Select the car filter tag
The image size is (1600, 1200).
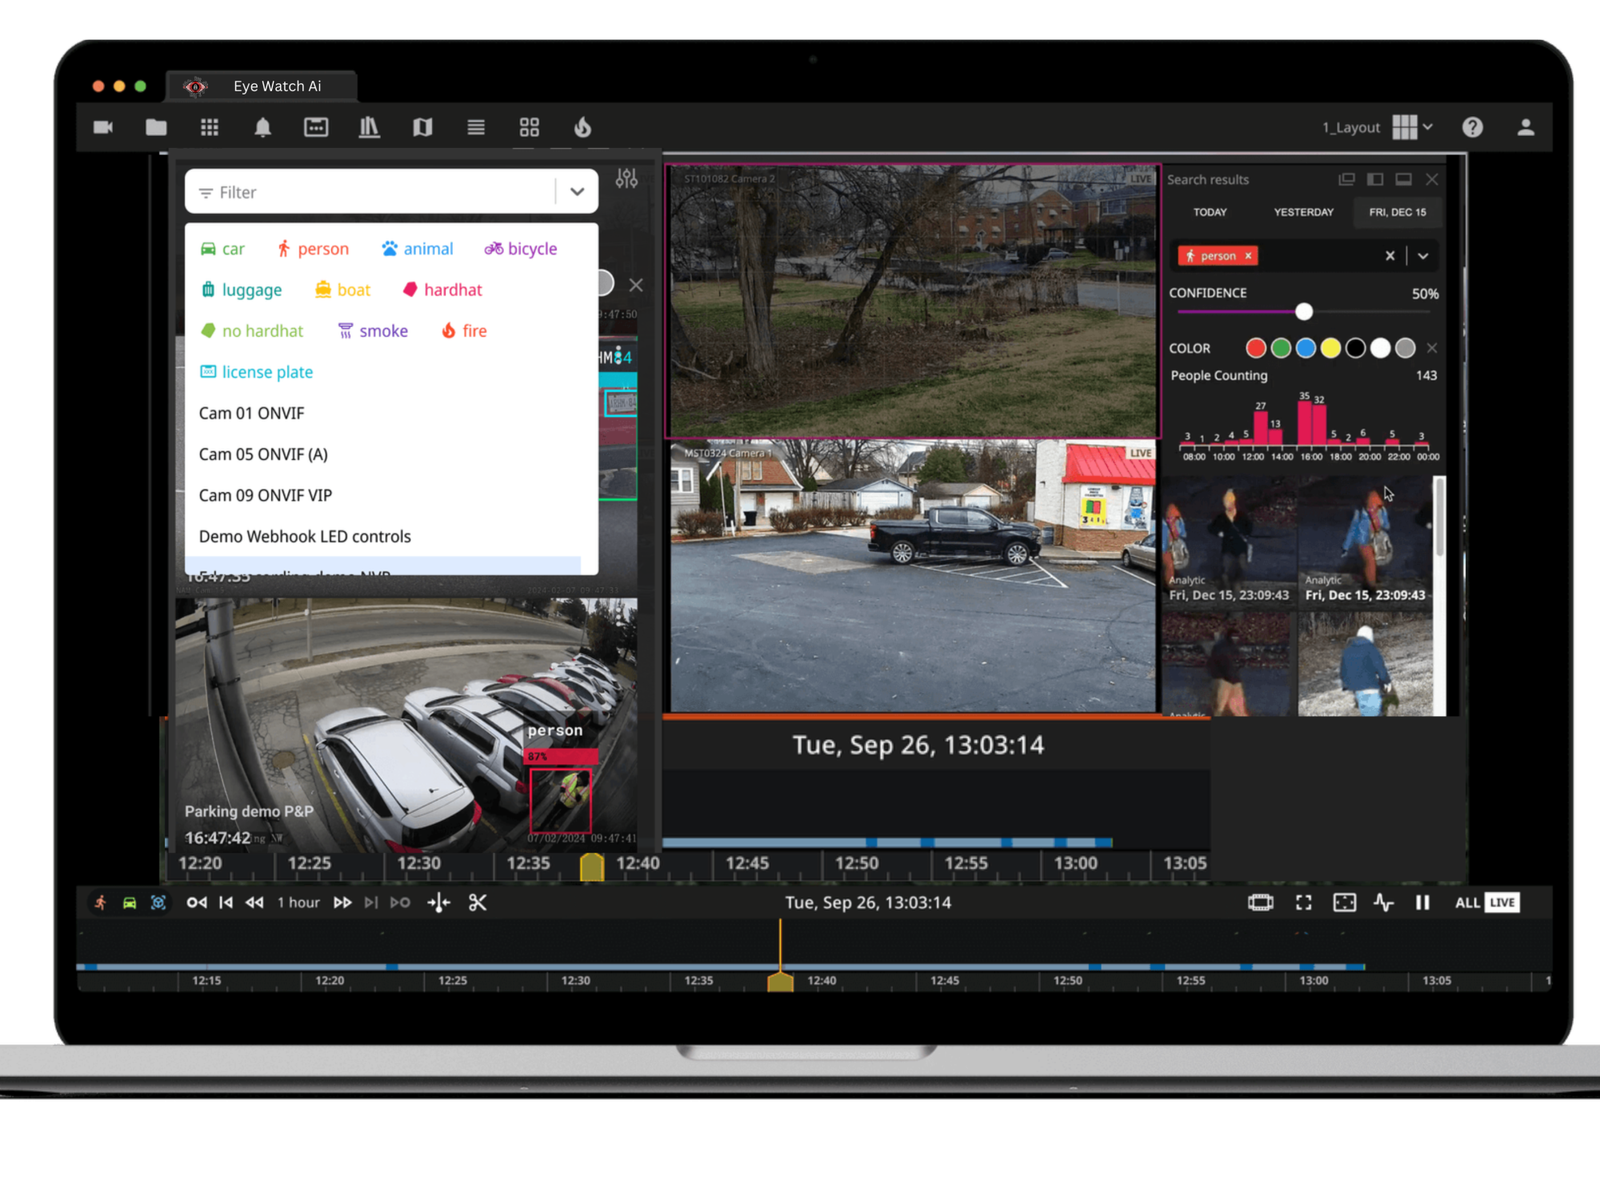(222, 249)
